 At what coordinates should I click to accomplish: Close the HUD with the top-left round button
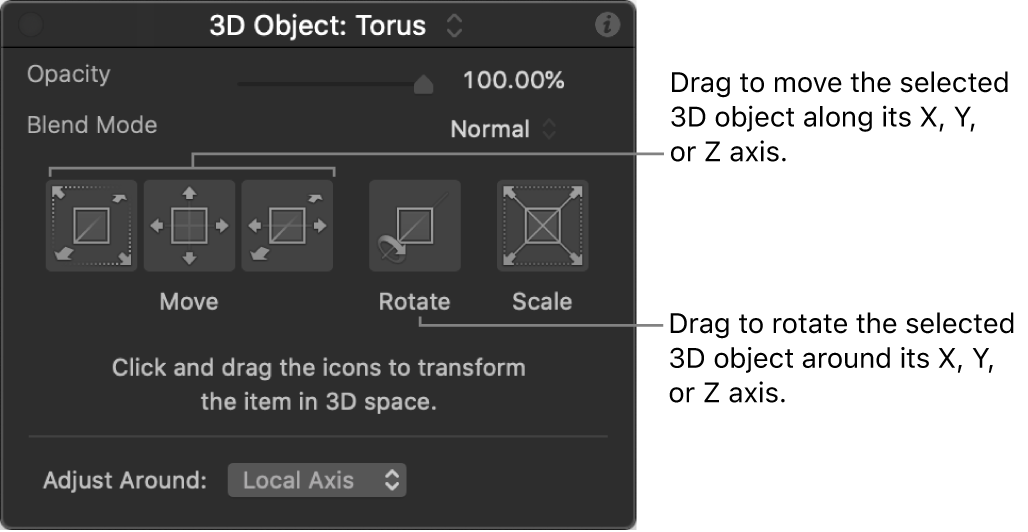tap(31, 26)
